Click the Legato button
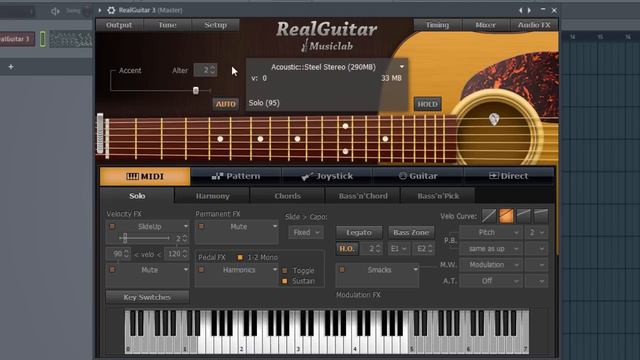Image resolution: width=640 pixels, height=360 pixels. 359,232
